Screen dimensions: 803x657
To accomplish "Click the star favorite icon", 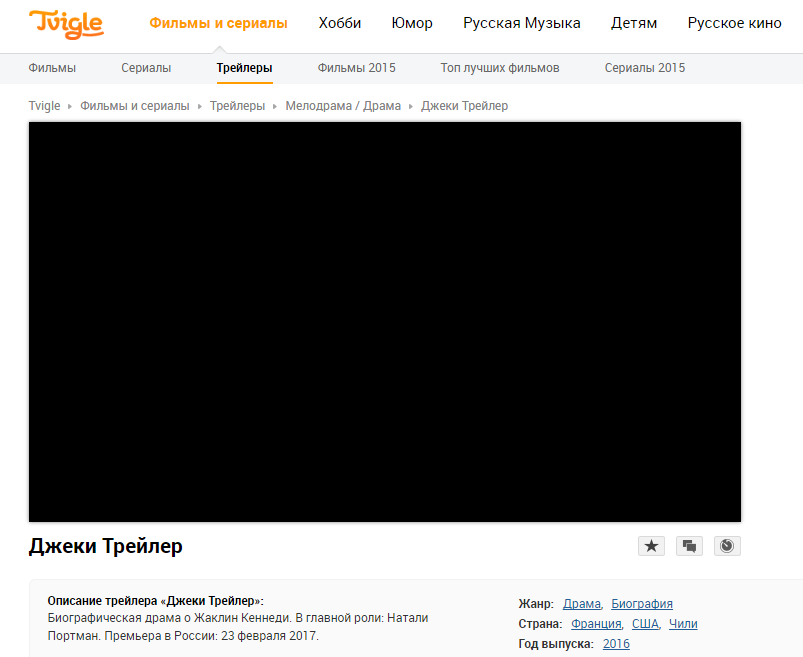I will (x=651, y=546).
